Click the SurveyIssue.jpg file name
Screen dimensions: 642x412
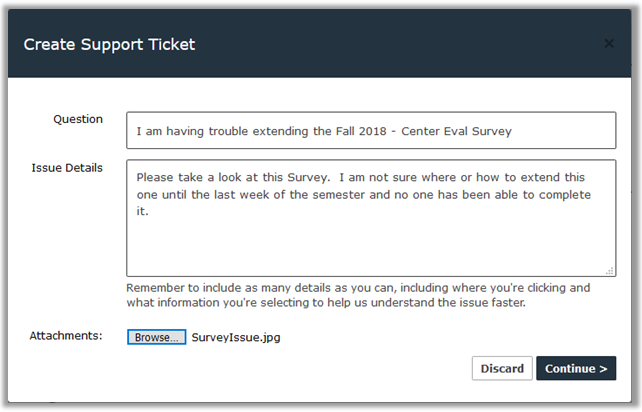tap(236, 337)
